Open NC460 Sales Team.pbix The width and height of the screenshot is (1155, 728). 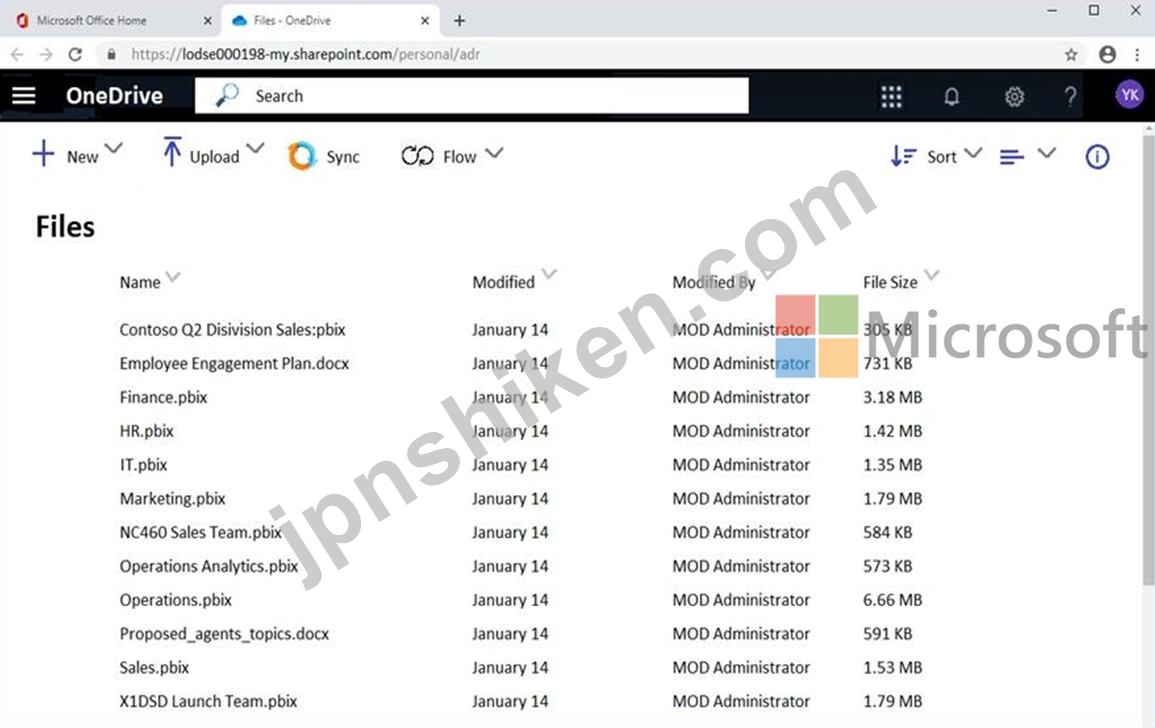(x=200, y=532)
